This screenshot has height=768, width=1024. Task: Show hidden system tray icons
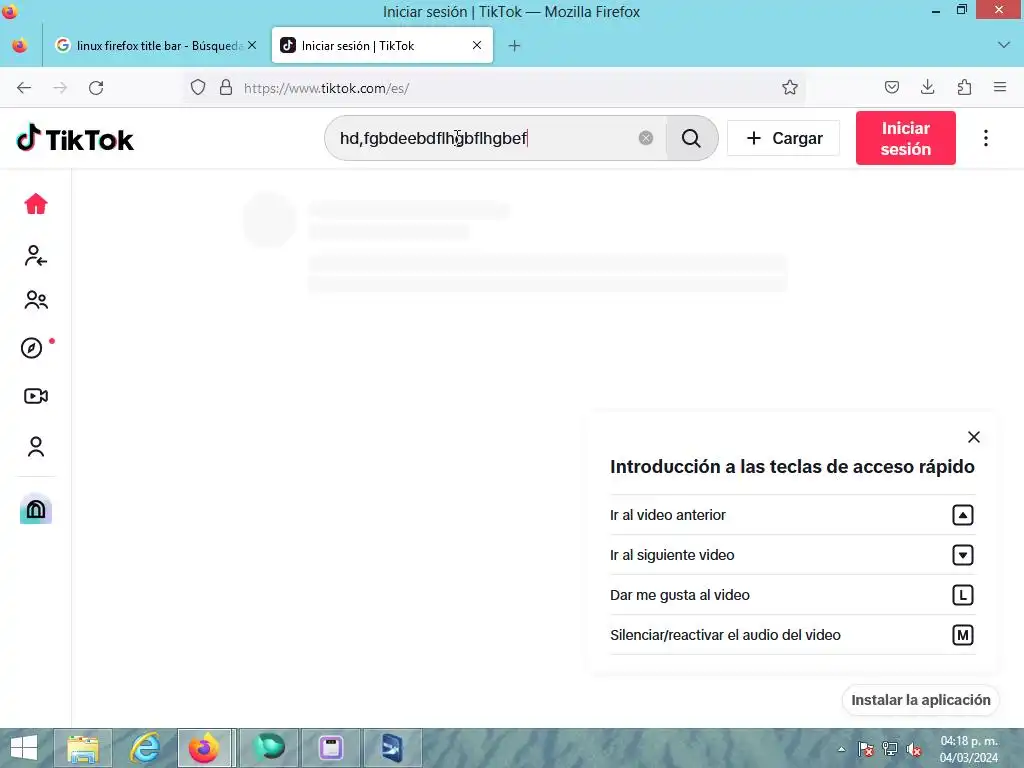[842, 750]
